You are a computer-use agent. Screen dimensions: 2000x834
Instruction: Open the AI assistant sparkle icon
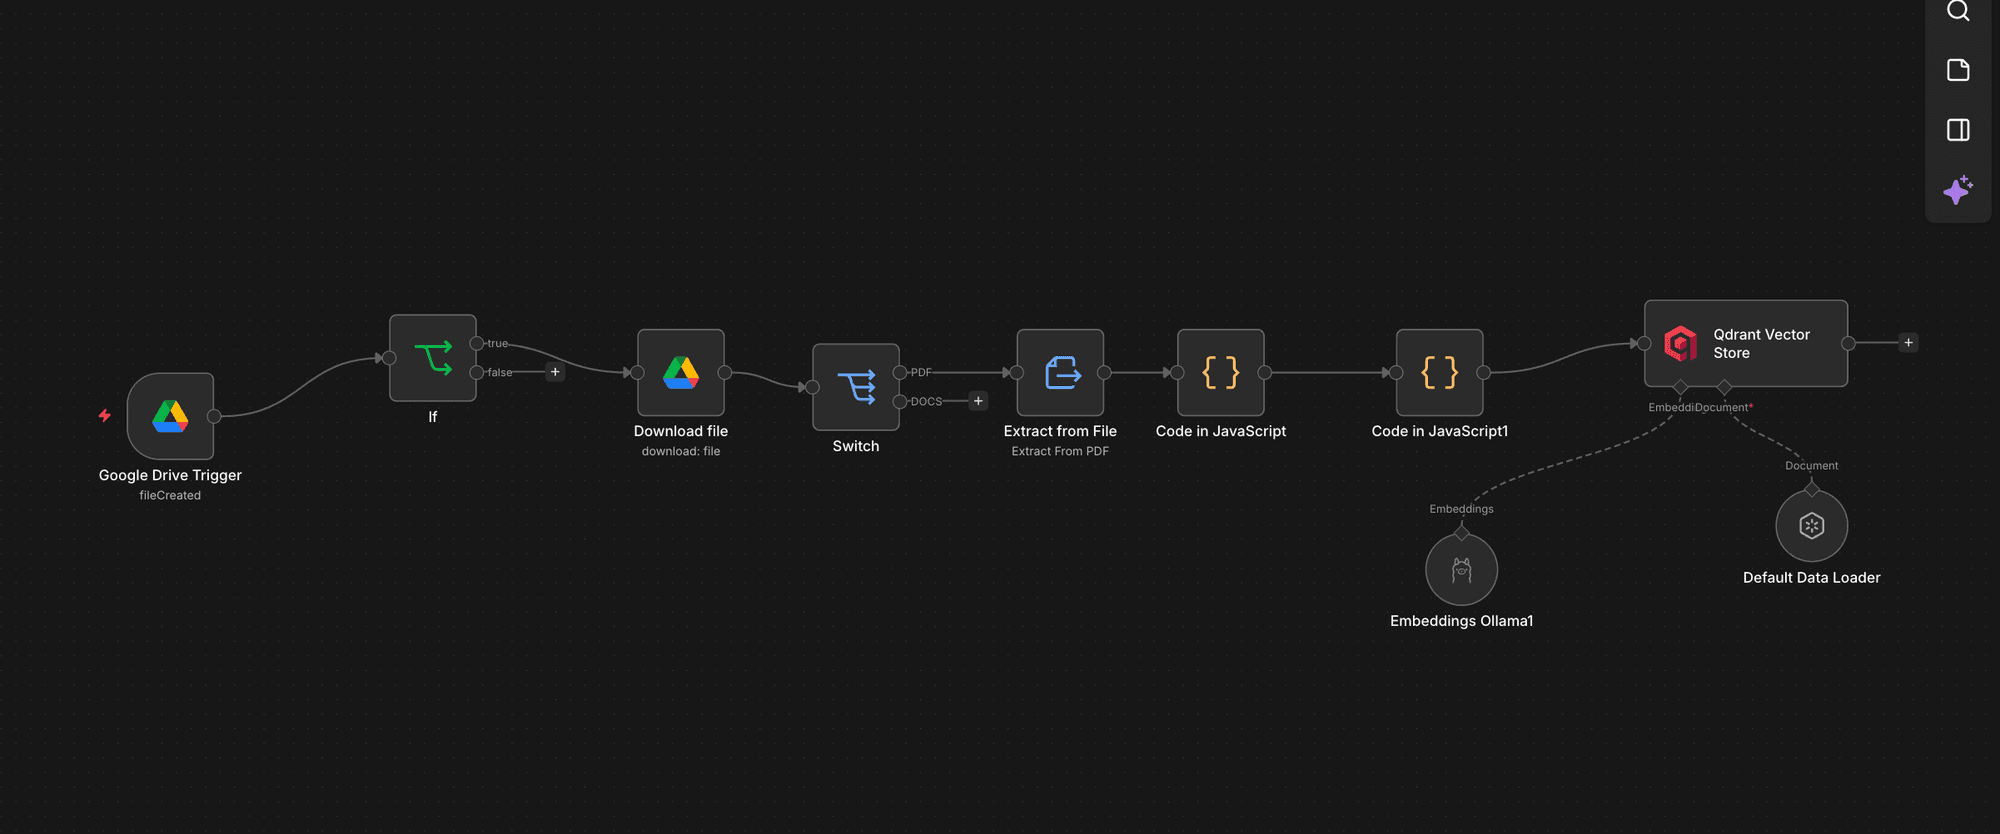[1958, 190]
